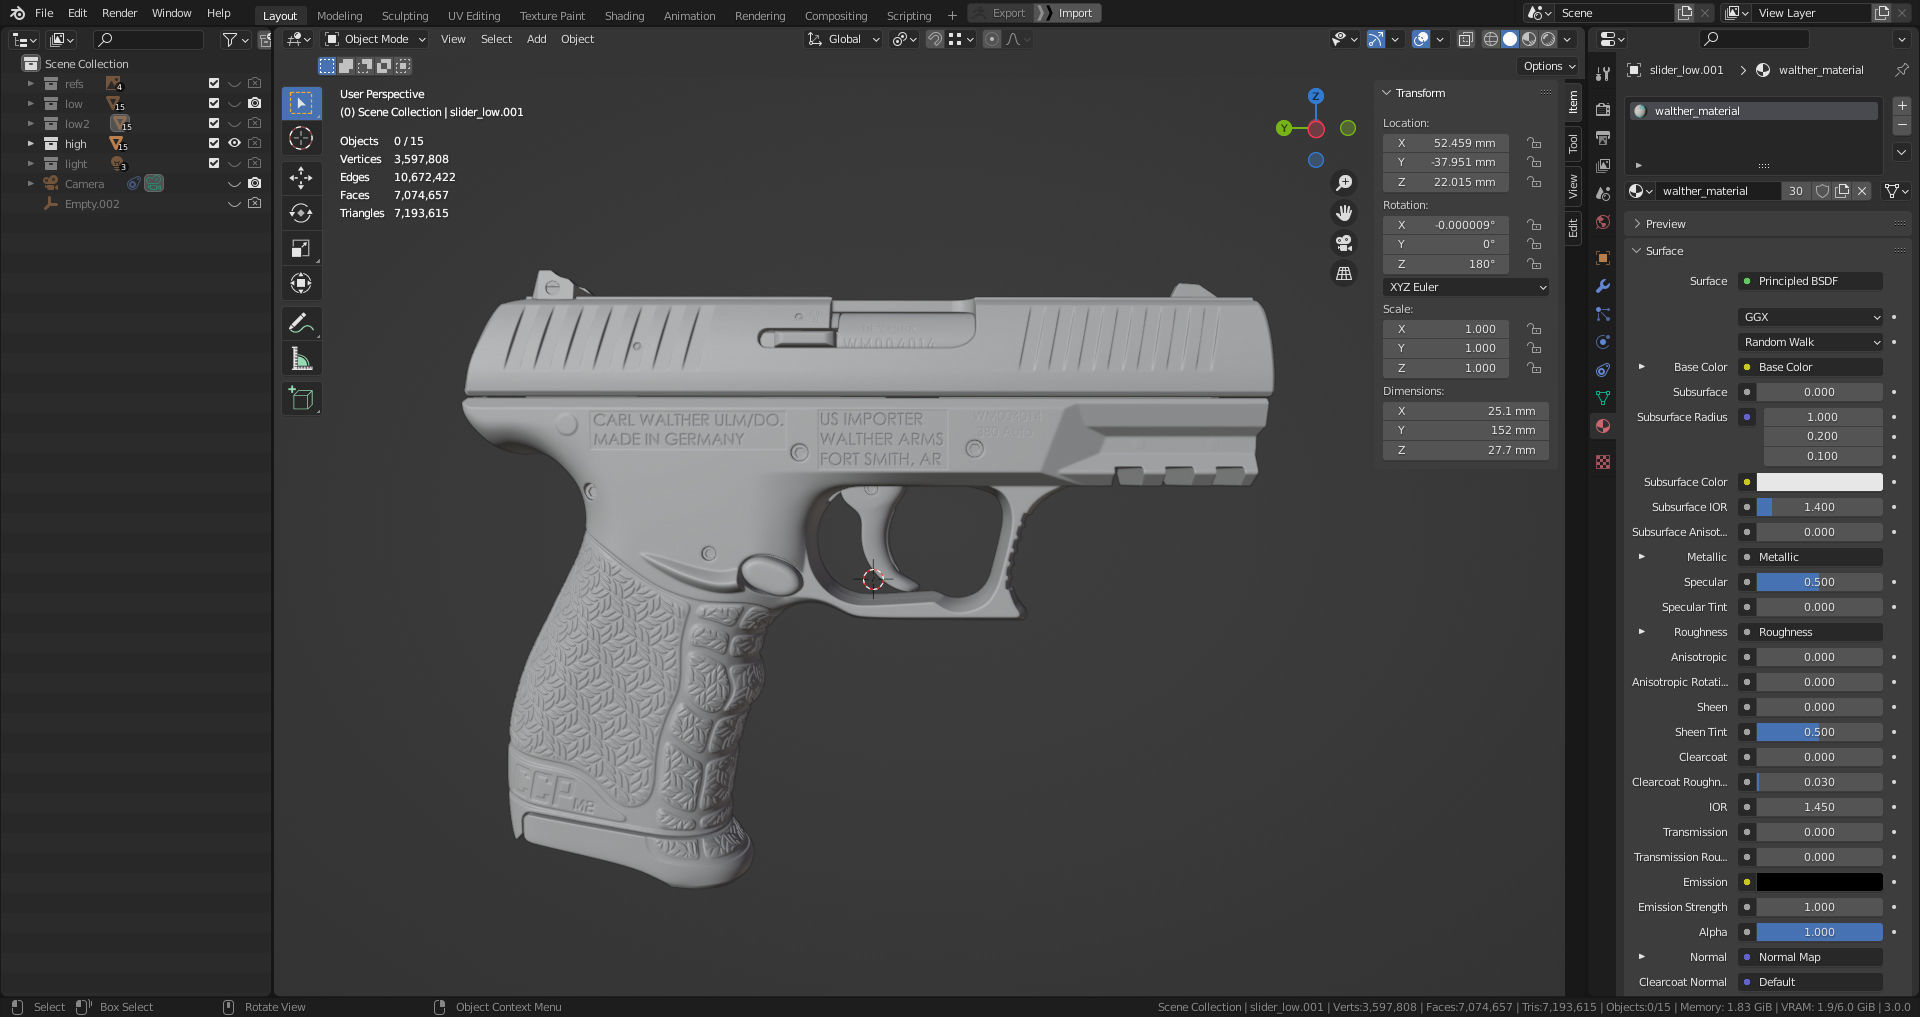Screen dimensions: 1920x1017
Task: Open Modifier properties wrench icon
Action: coord(1603,286)
